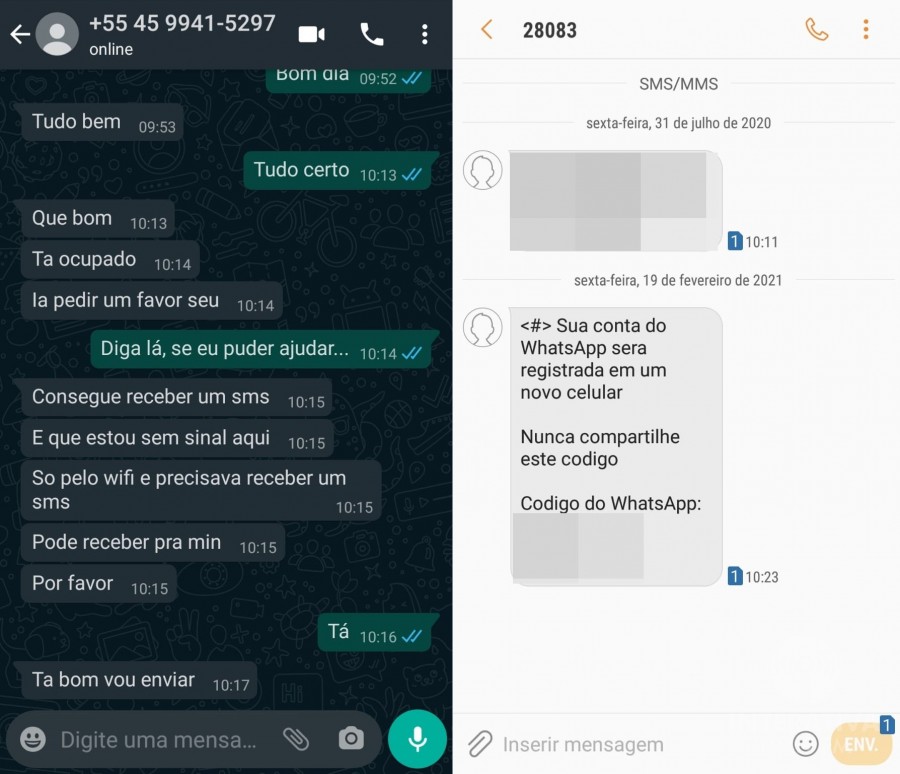Image resolution: width=900 pixels, height=774 pixels.
Task: Tap the WhatsApp back arrow
Action: click(x=20, y=34)
